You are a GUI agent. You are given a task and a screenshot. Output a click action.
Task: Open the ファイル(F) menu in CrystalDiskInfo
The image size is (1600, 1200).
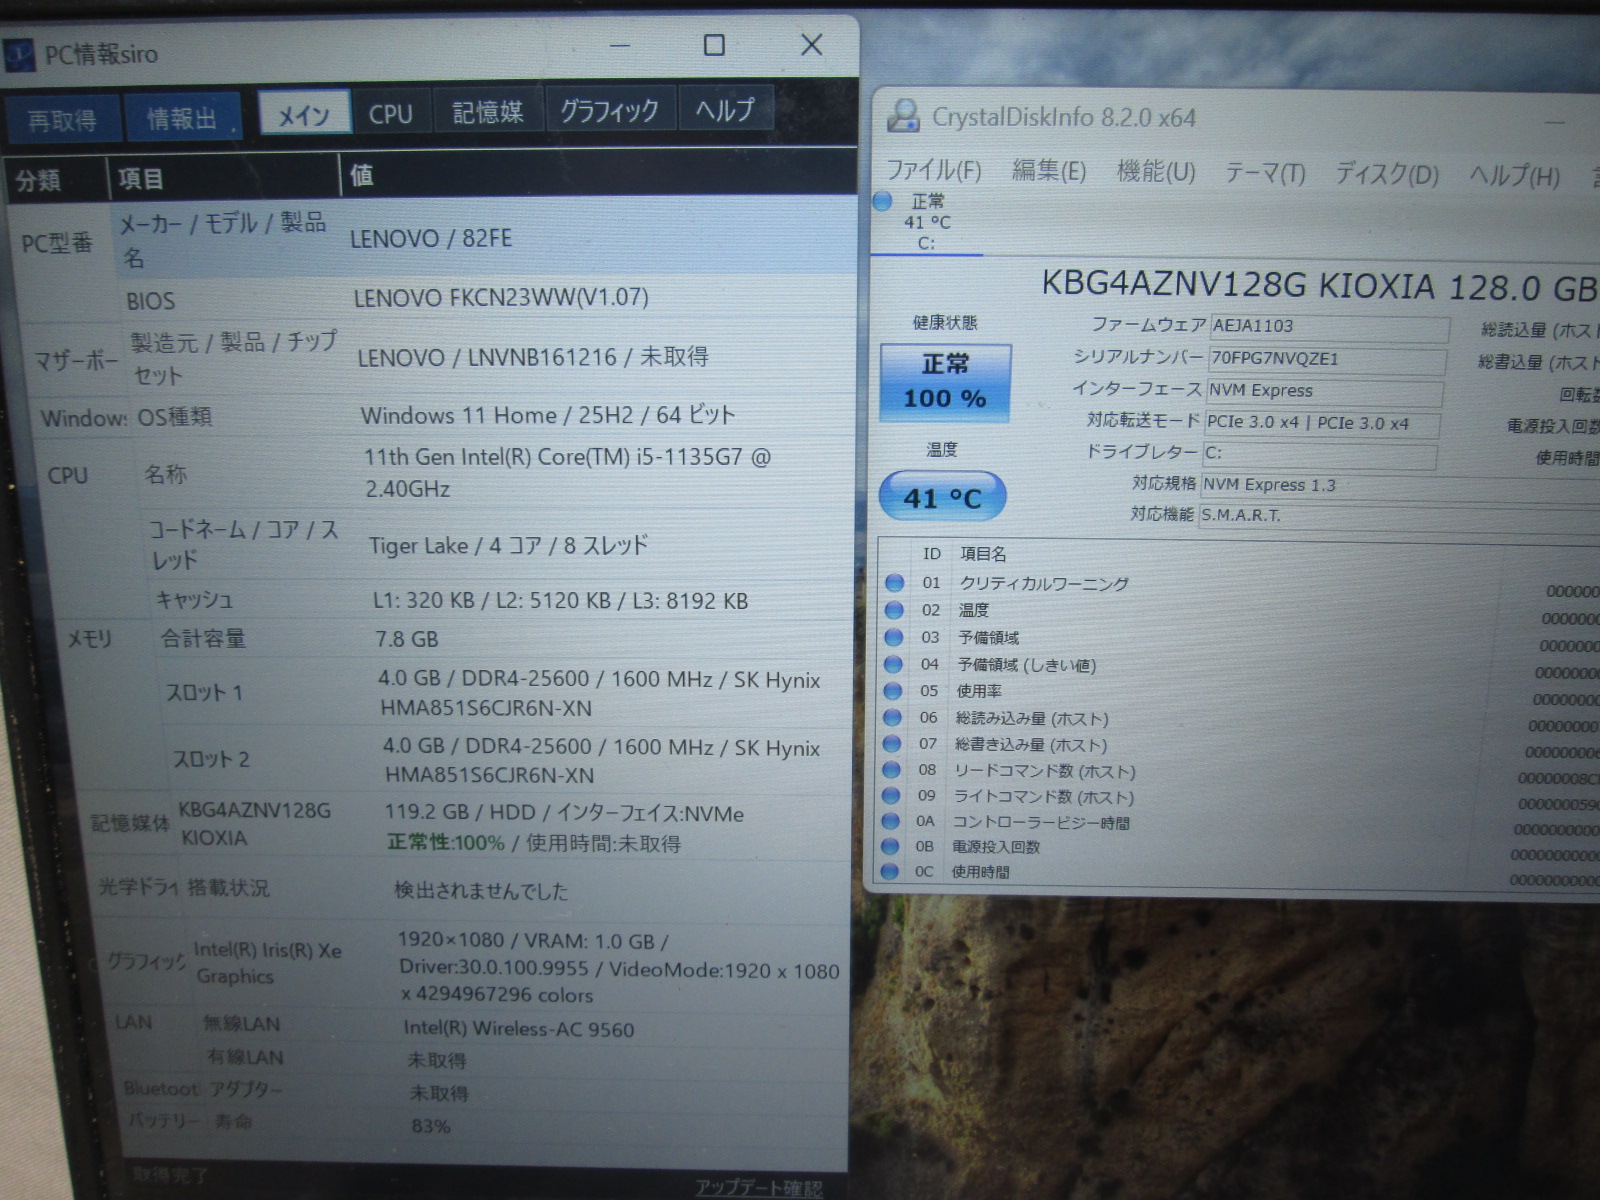tap(934, 169)
